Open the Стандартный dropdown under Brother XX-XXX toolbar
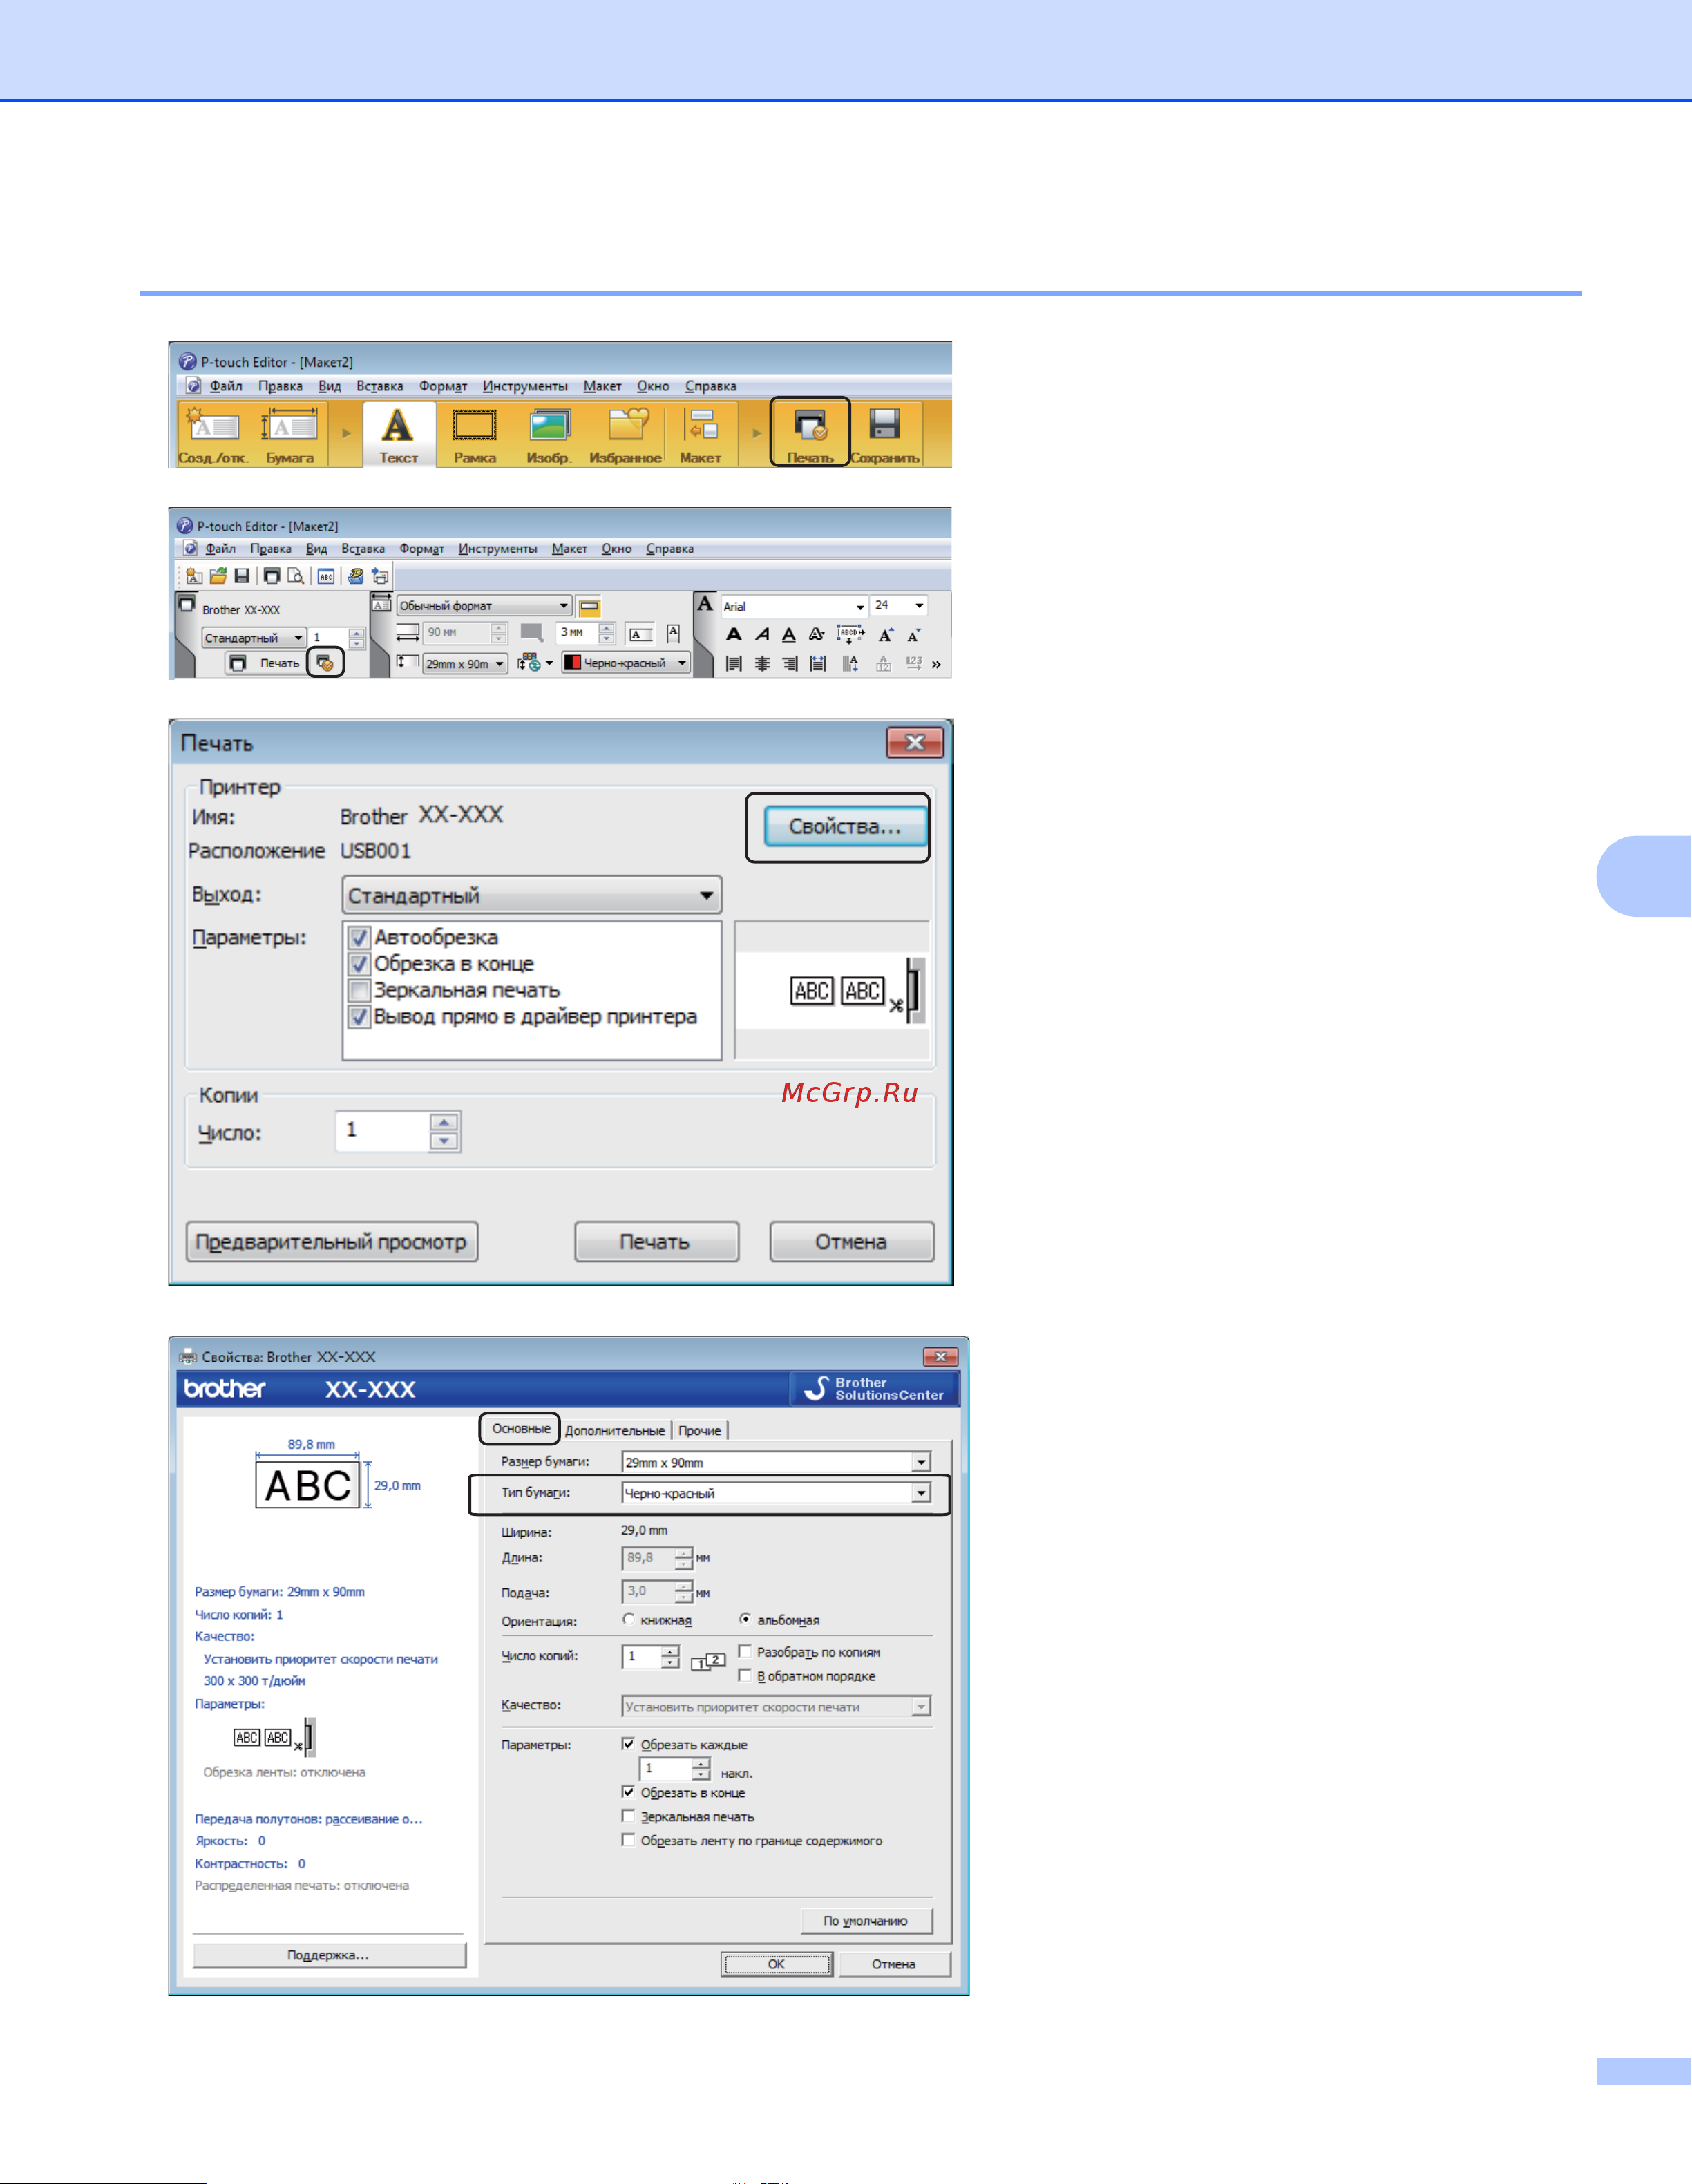 [x=254, y=638]
